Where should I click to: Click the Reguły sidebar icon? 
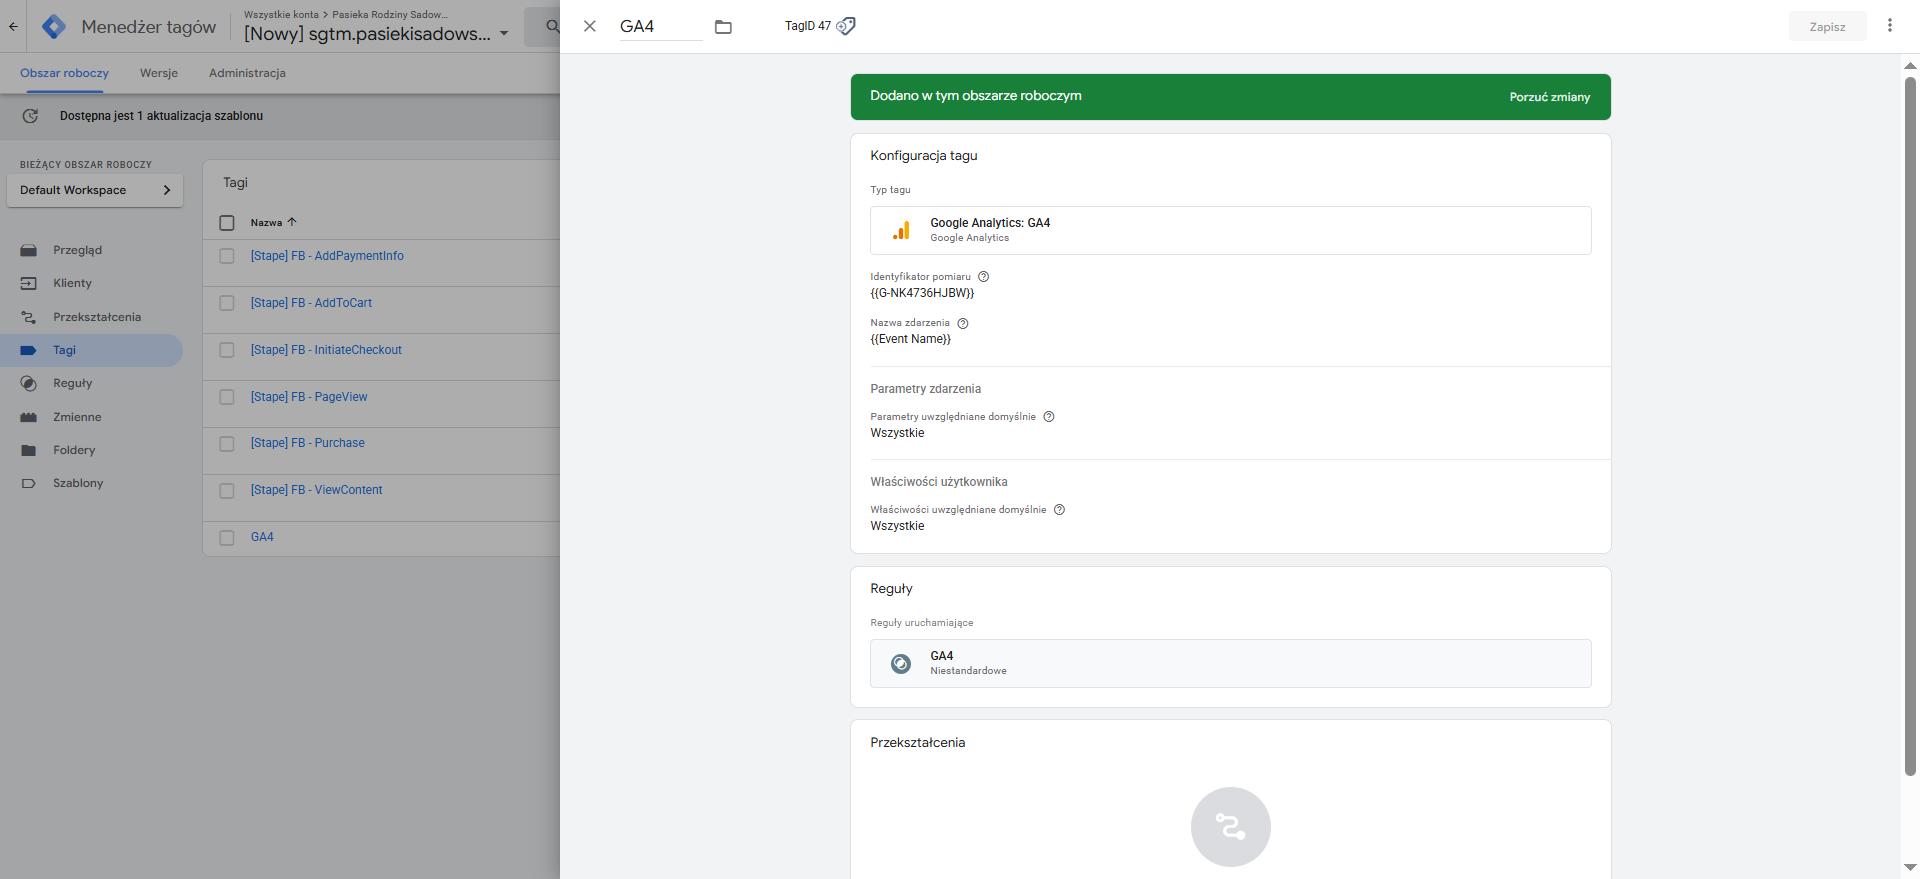pos(29,383)
